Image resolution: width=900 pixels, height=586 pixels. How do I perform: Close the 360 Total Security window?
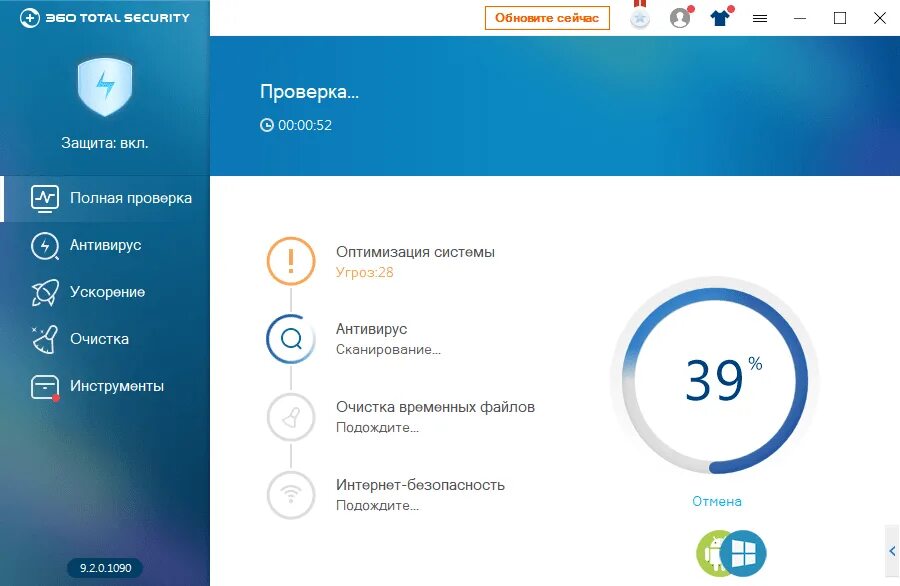[879, 18]
